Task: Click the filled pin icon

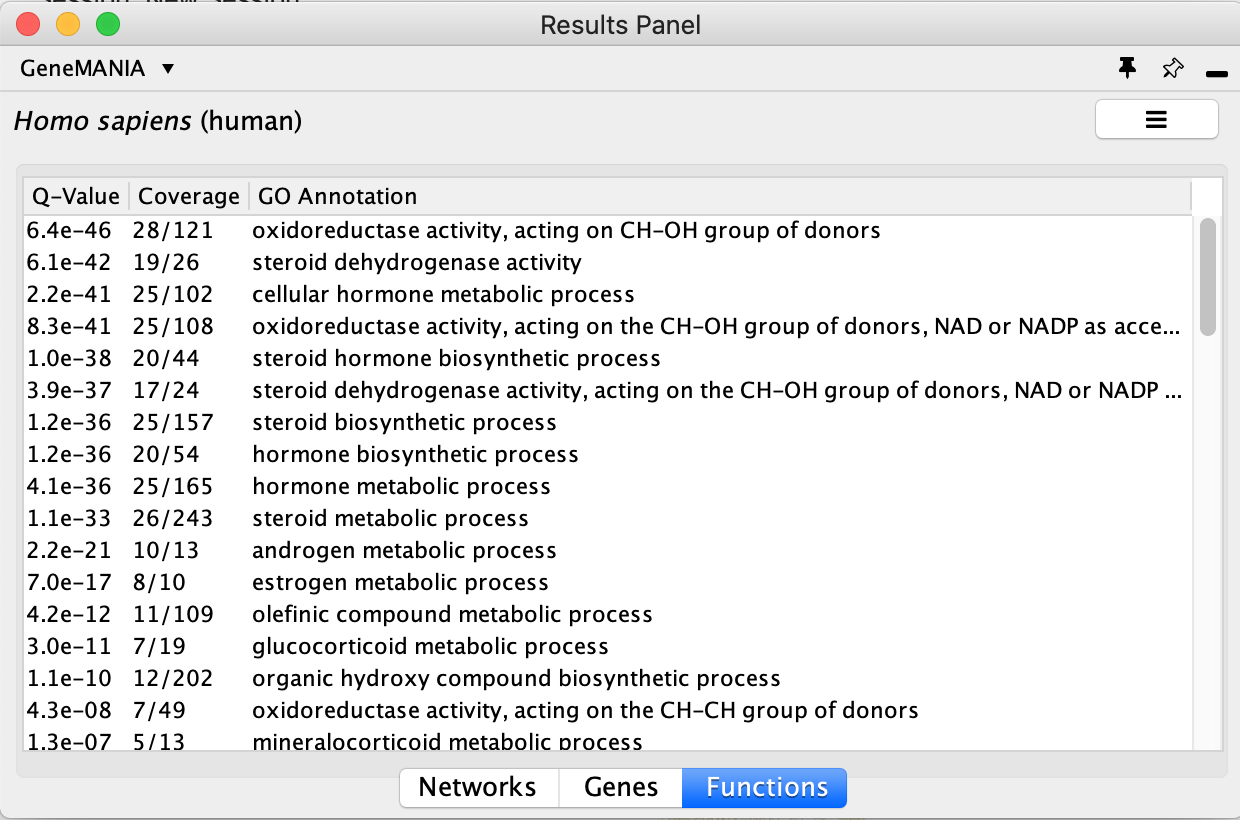Action: pos(1127,68)
